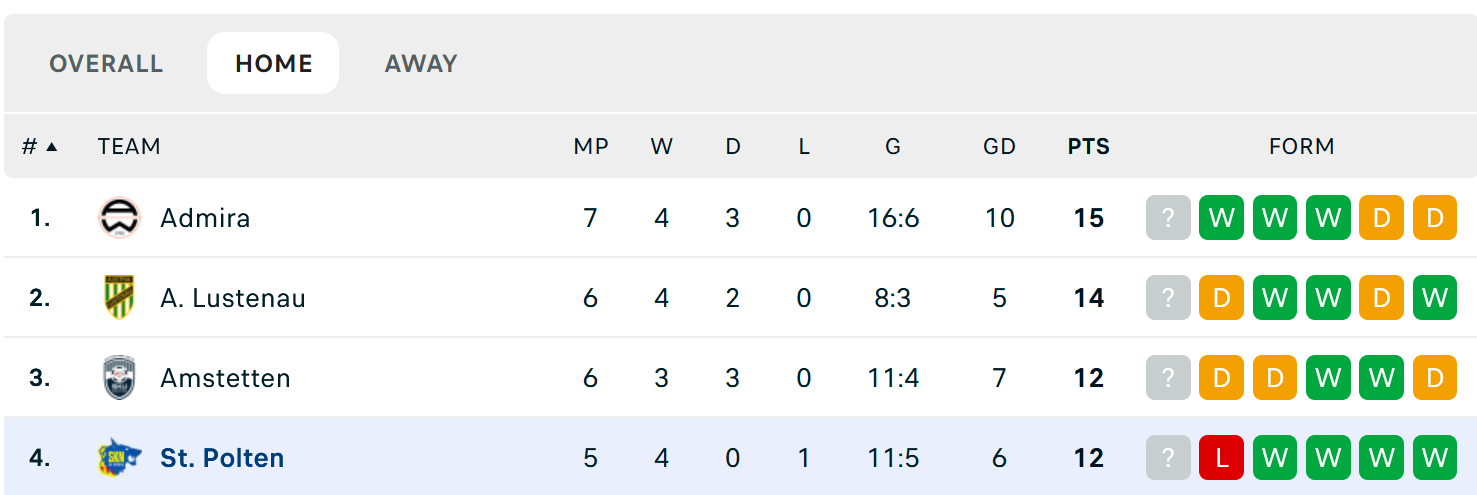
Task: Click Amstetten's last orange D form badge
Action: [x=1435, y=378]
